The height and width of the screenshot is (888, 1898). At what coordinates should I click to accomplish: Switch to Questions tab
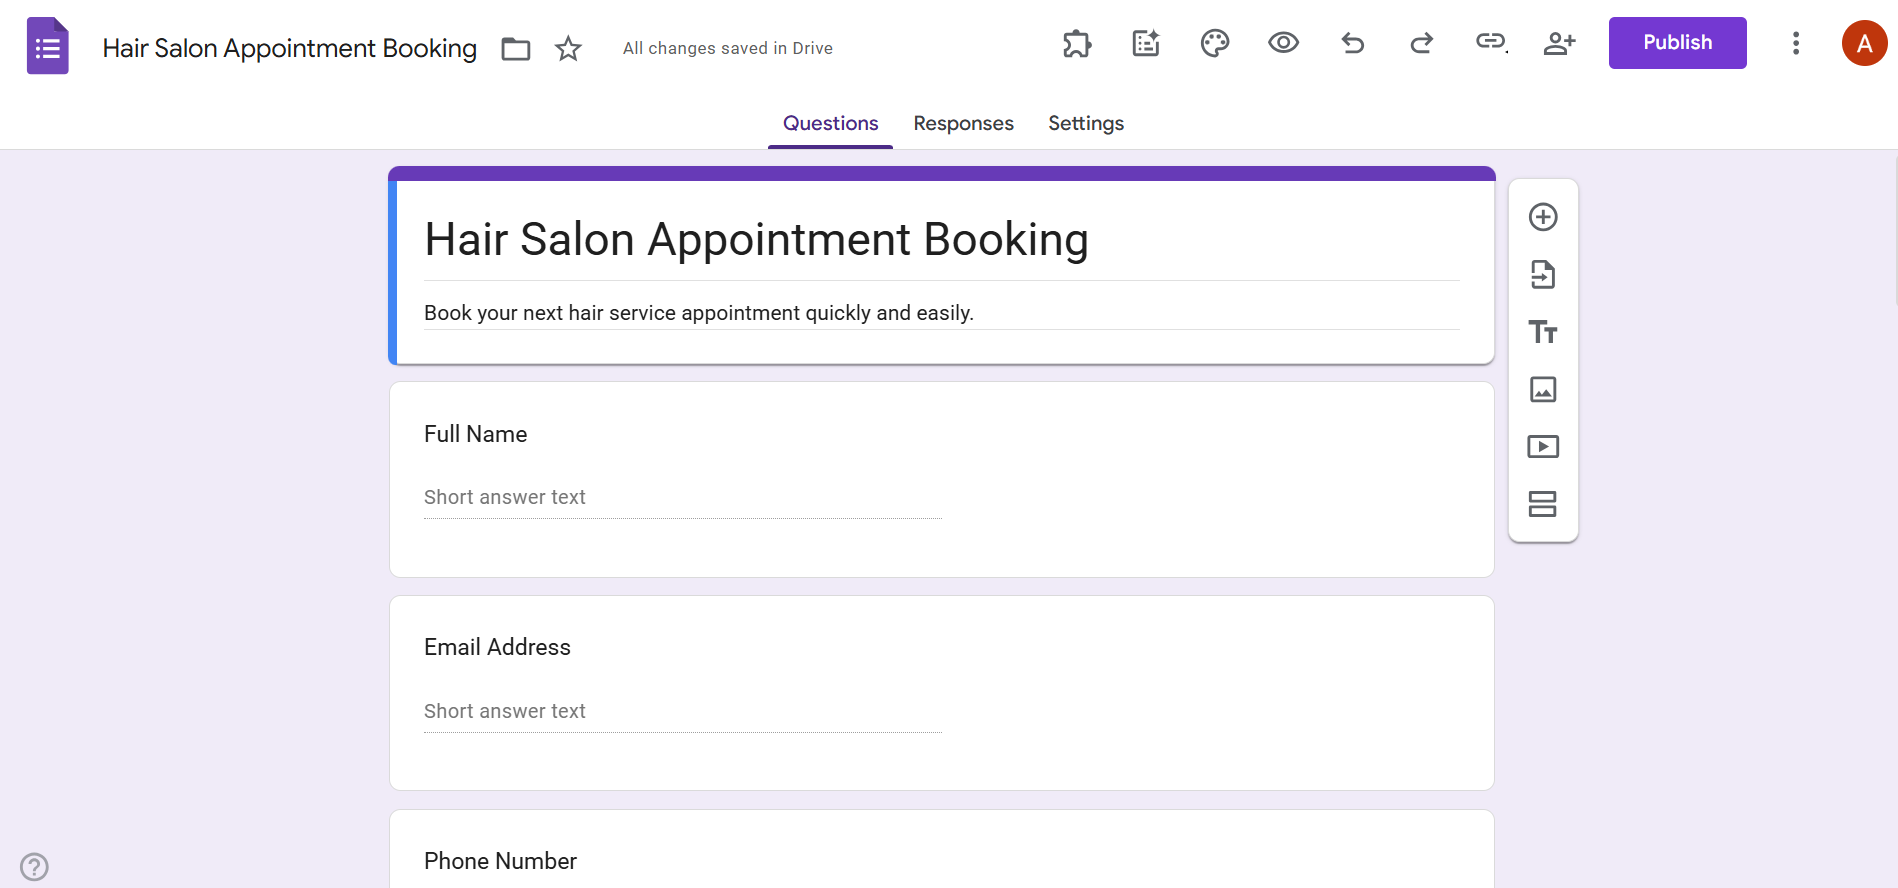click(x=830, y=123)
